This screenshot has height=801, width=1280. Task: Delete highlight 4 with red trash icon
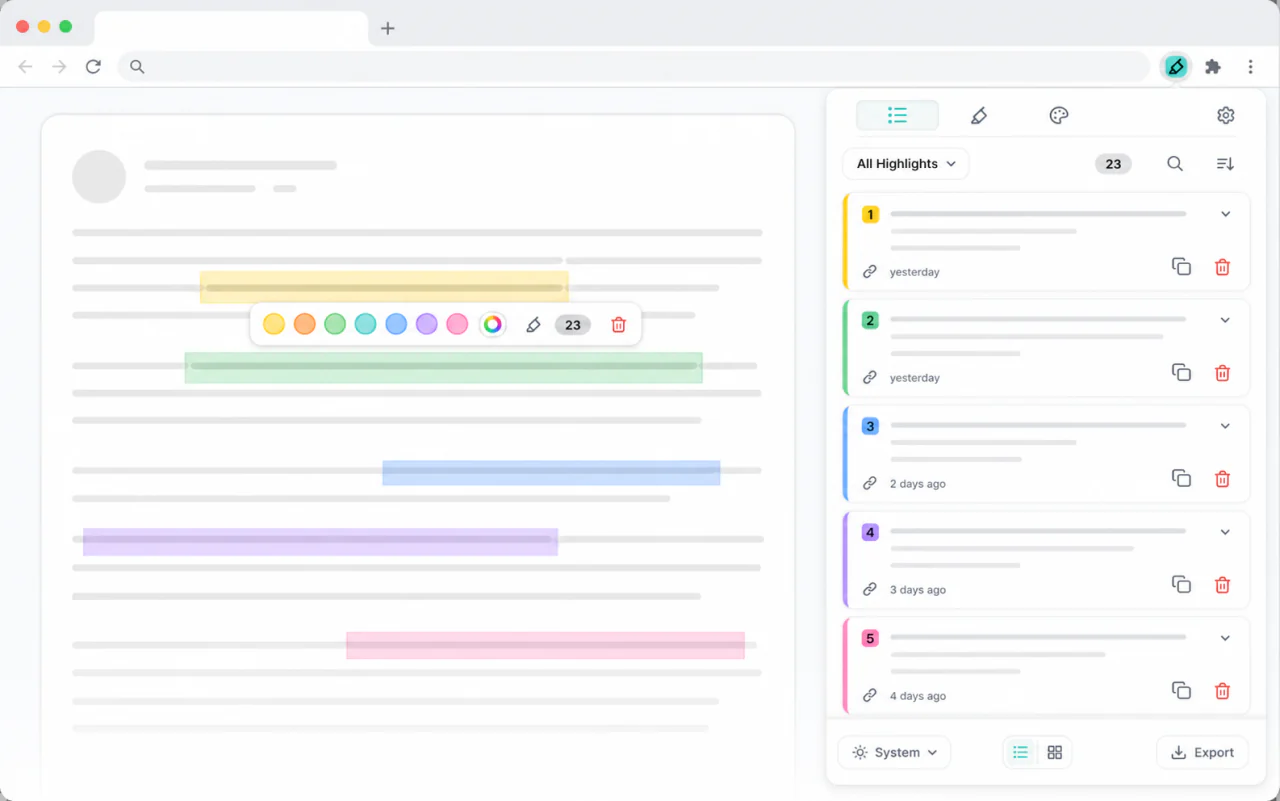(x=1222, y=585)
